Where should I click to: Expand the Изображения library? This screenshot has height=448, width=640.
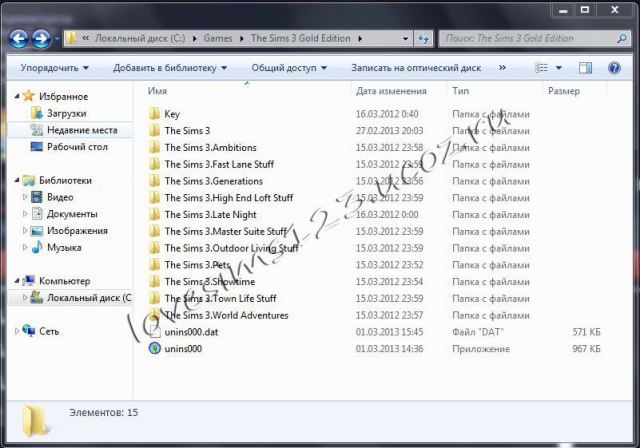coord(24,231)
